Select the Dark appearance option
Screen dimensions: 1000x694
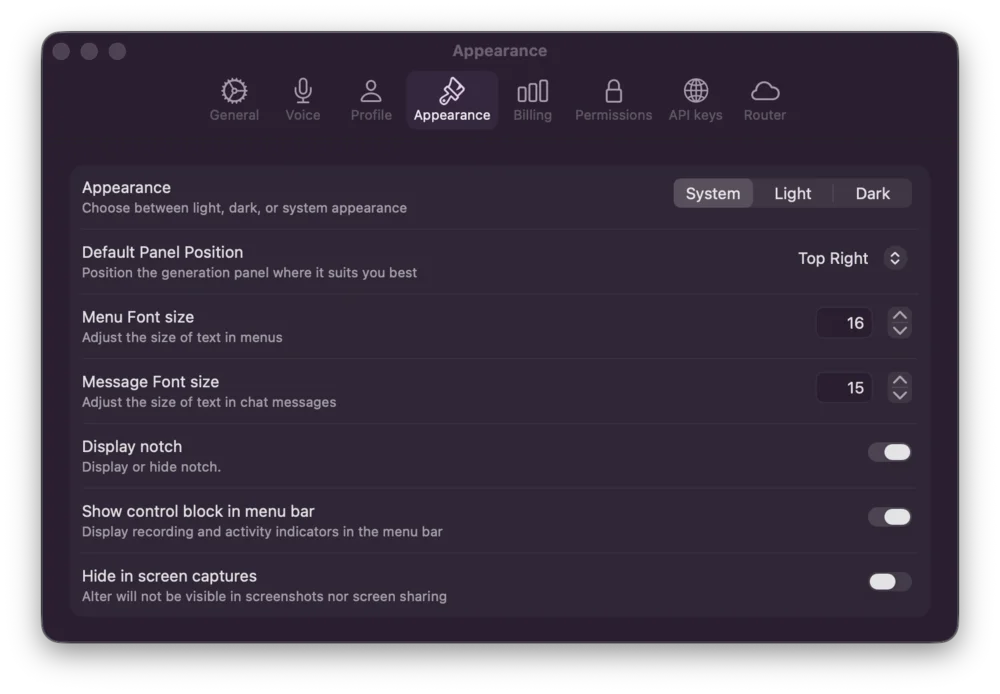click(873, 193)
